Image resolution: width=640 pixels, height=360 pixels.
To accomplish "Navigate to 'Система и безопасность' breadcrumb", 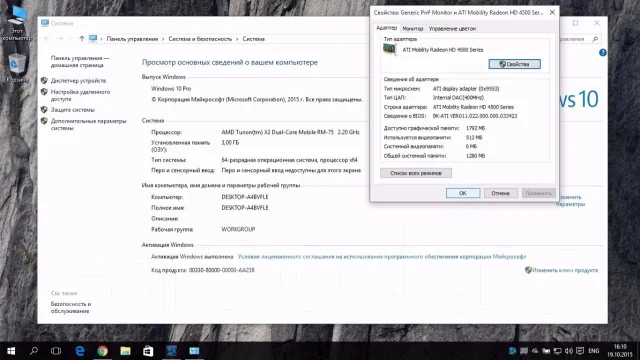I will pyautogui.click(x=200, y=39).
